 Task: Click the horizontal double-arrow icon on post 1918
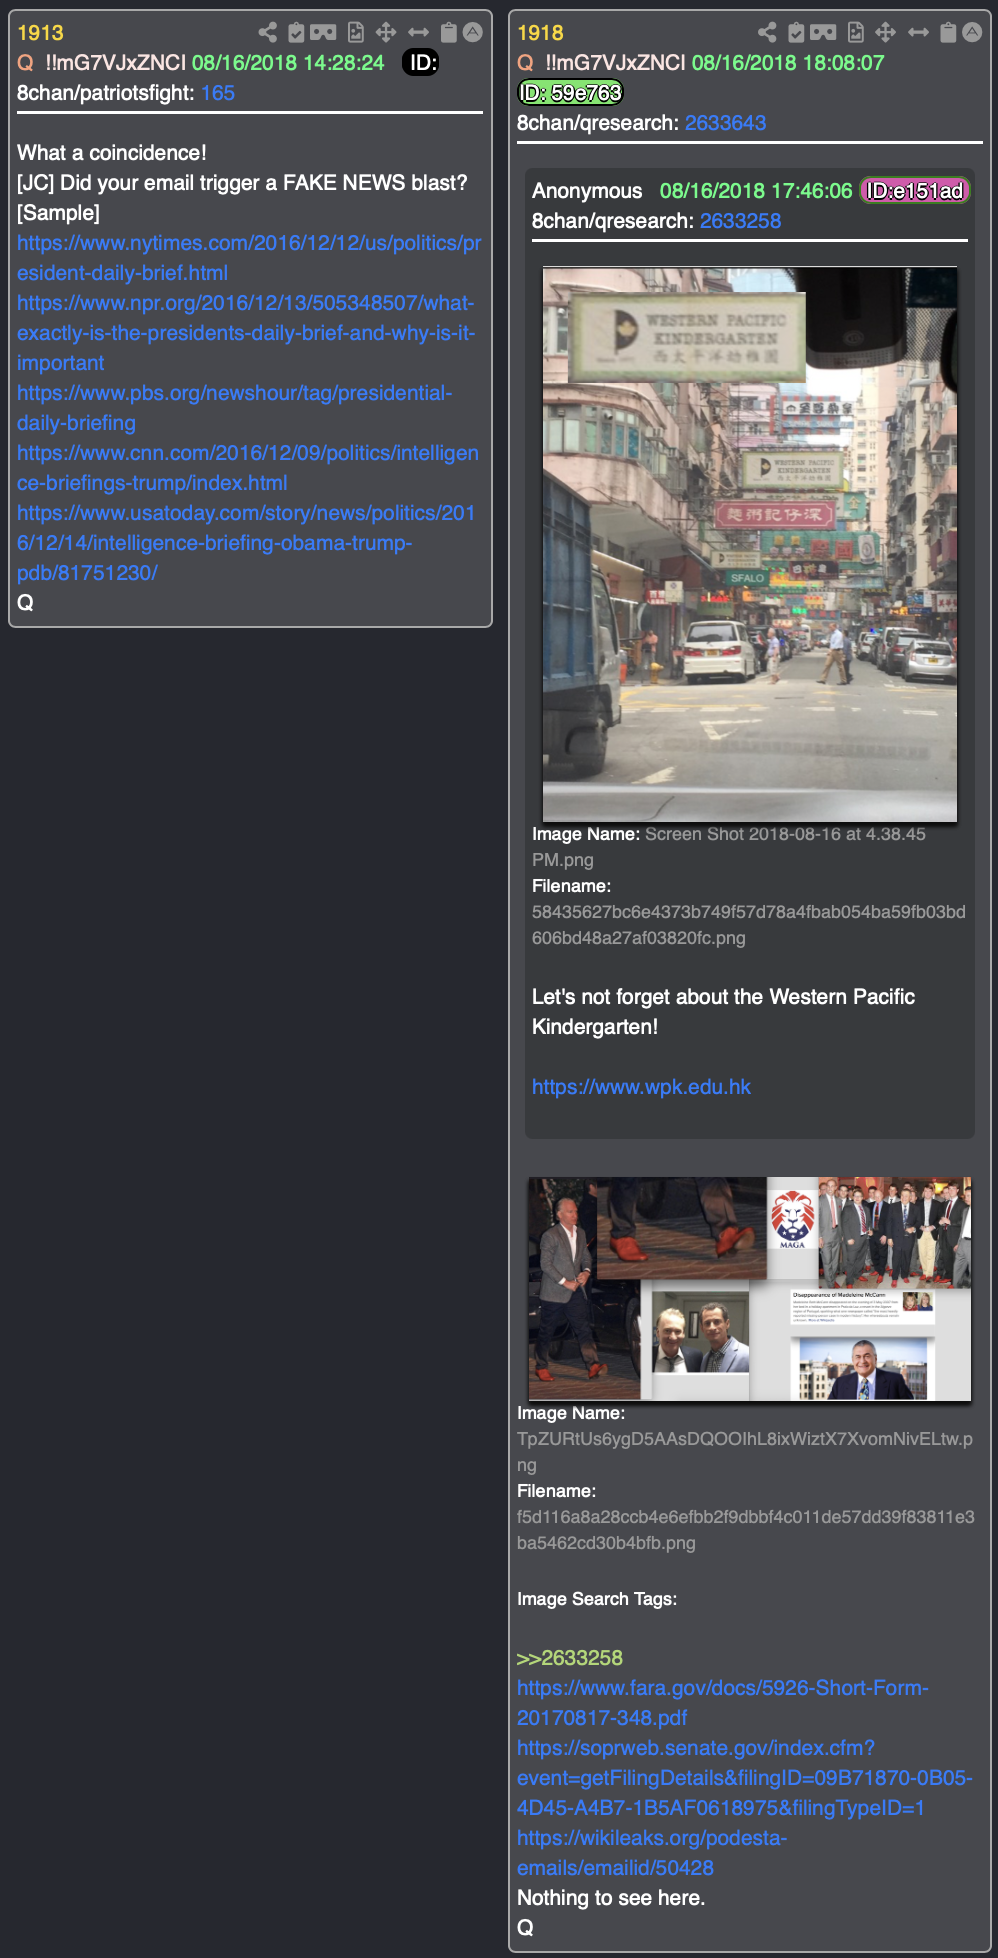(918, 32)
